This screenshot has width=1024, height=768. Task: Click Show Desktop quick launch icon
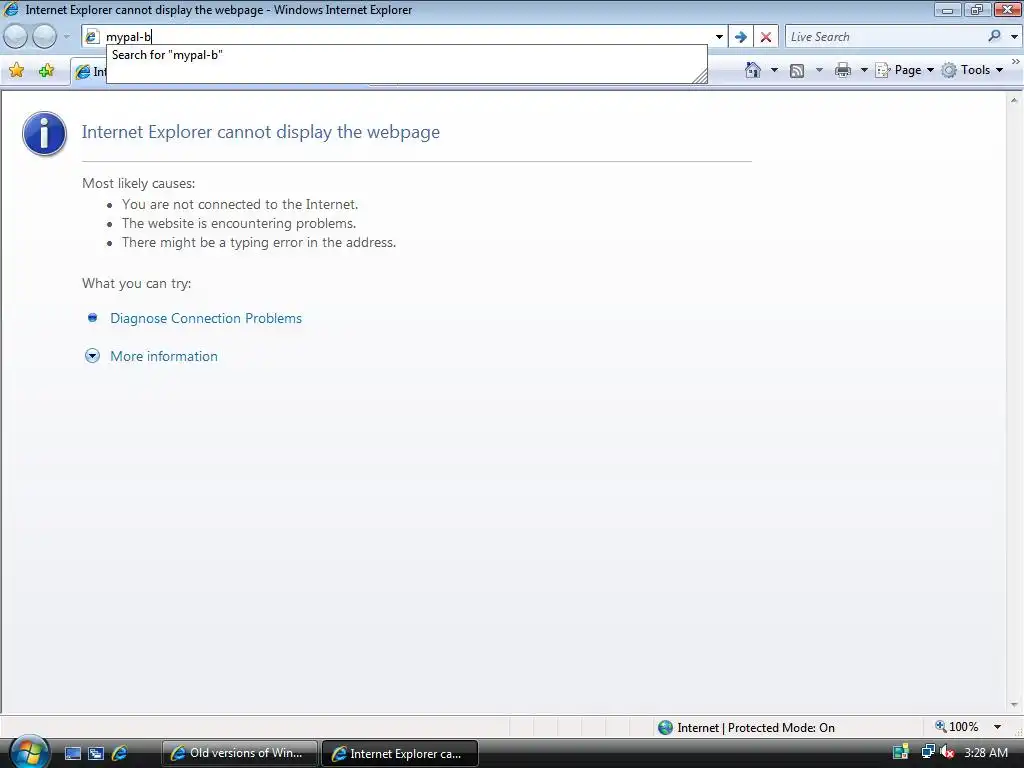pyautogui.click(x=73, y=753)
